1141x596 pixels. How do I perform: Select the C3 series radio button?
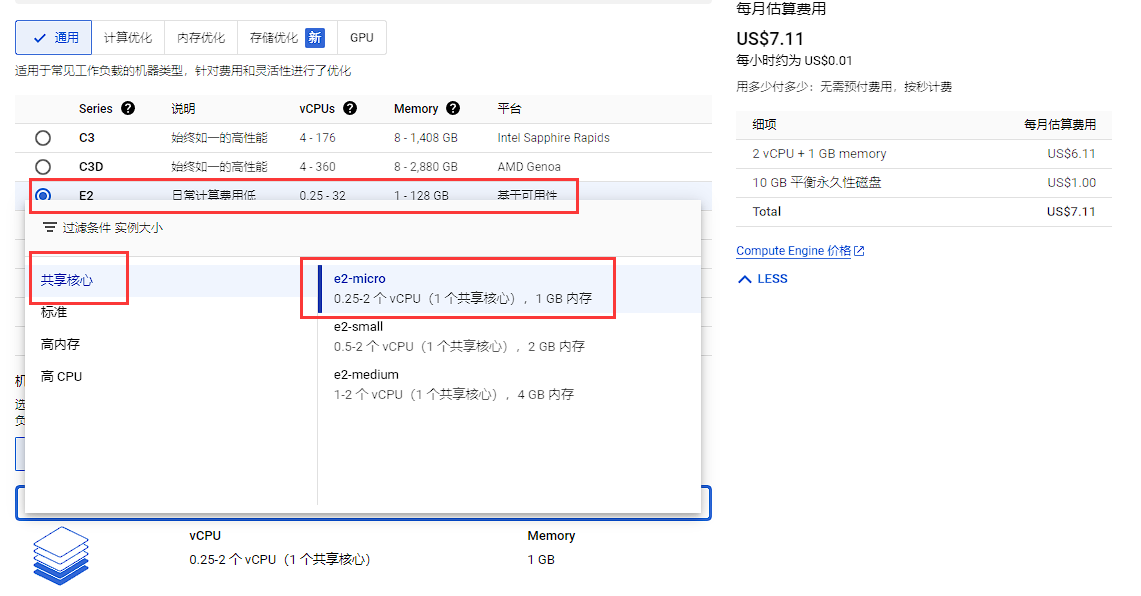click(x=43, y=138)
